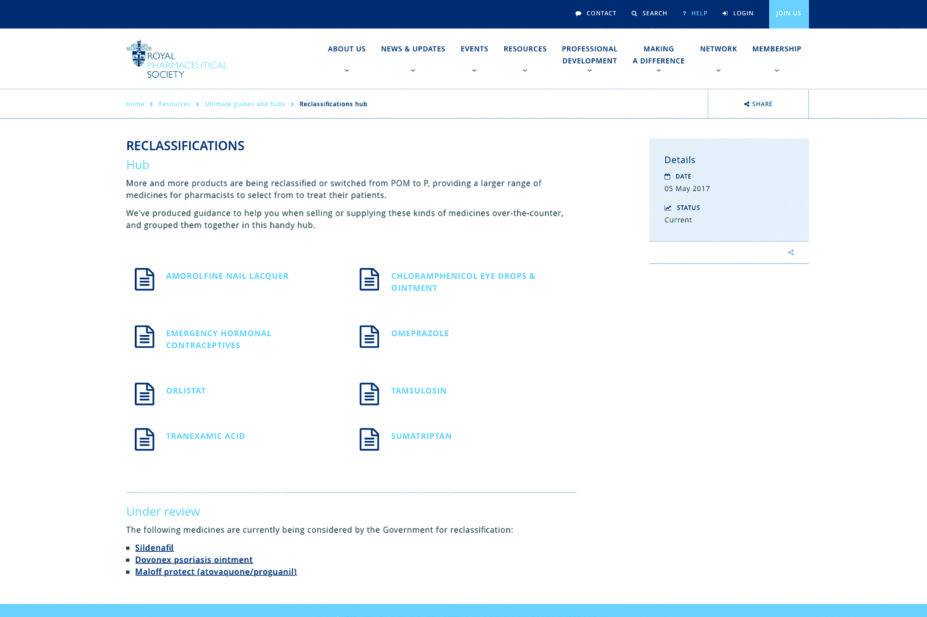Click the share icon in Details panel
Screen dimensions: 927x617
(790, 252)
